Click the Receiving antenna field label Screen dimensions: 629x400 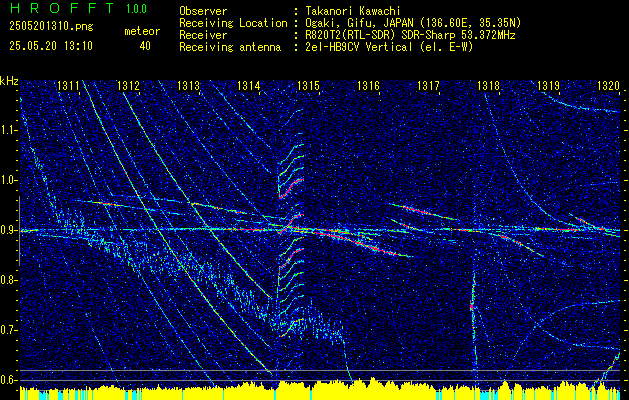[230, 47]
